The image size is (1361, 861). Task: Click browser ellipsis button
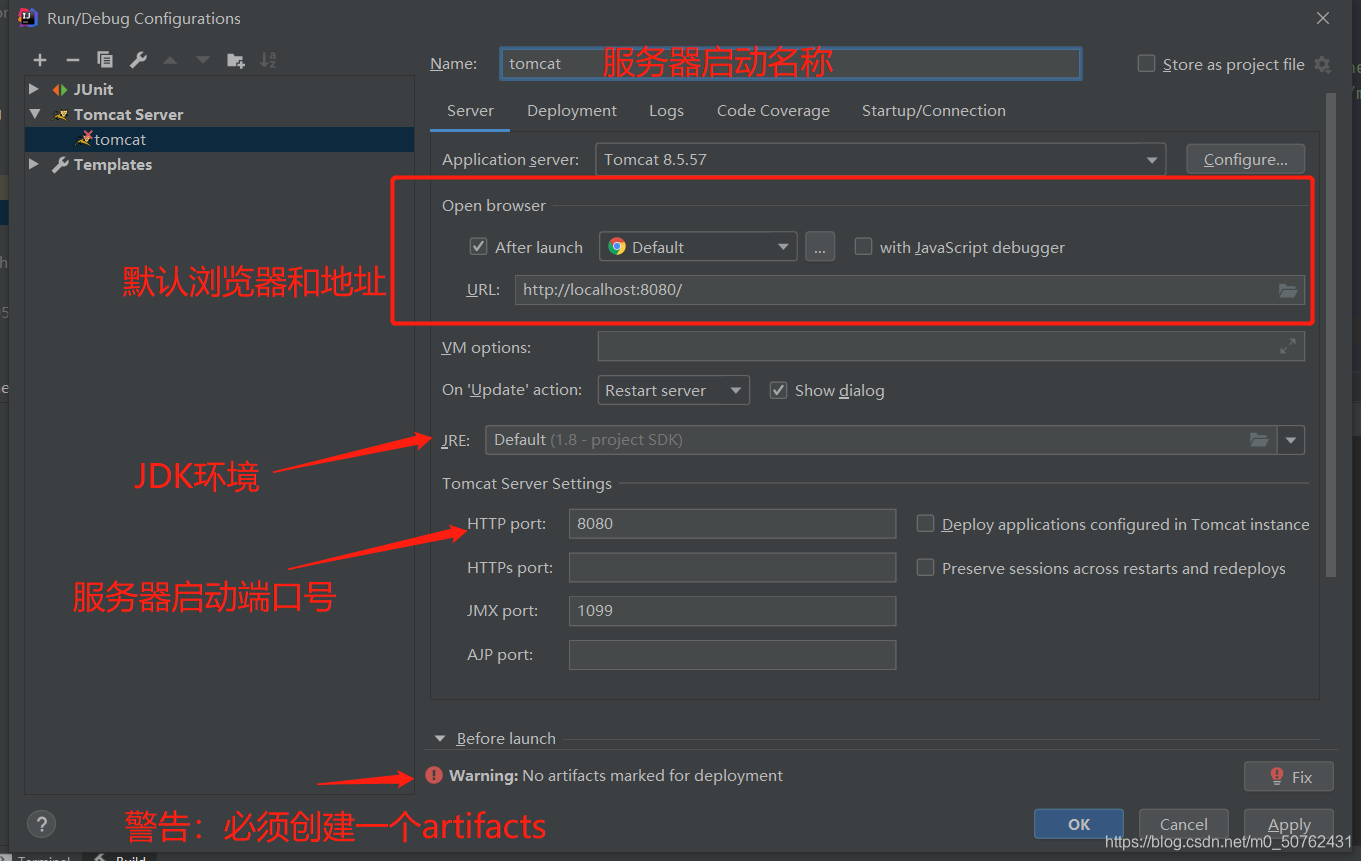pos(819,247)
